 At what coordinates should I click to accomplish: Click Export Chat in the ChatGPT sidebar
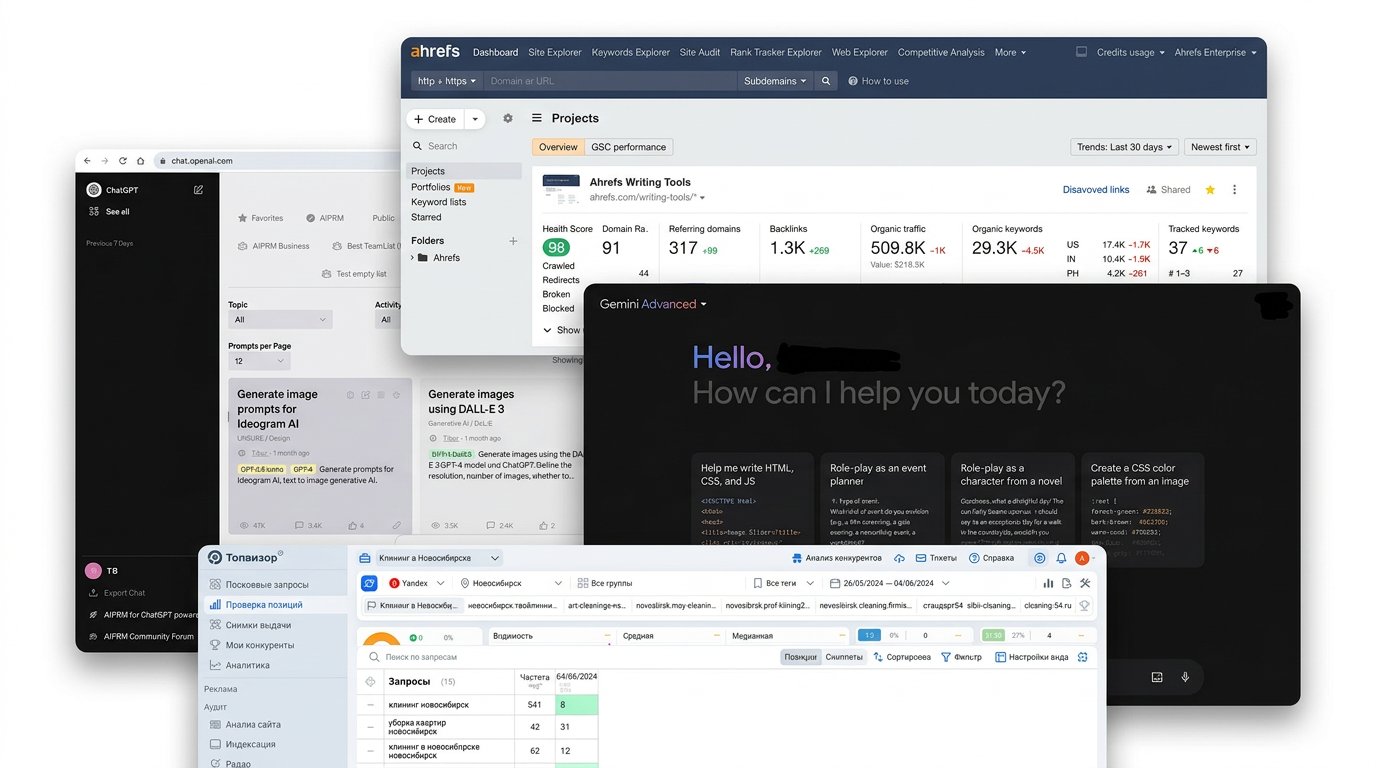pyautogui.click(x=118, y=593)
